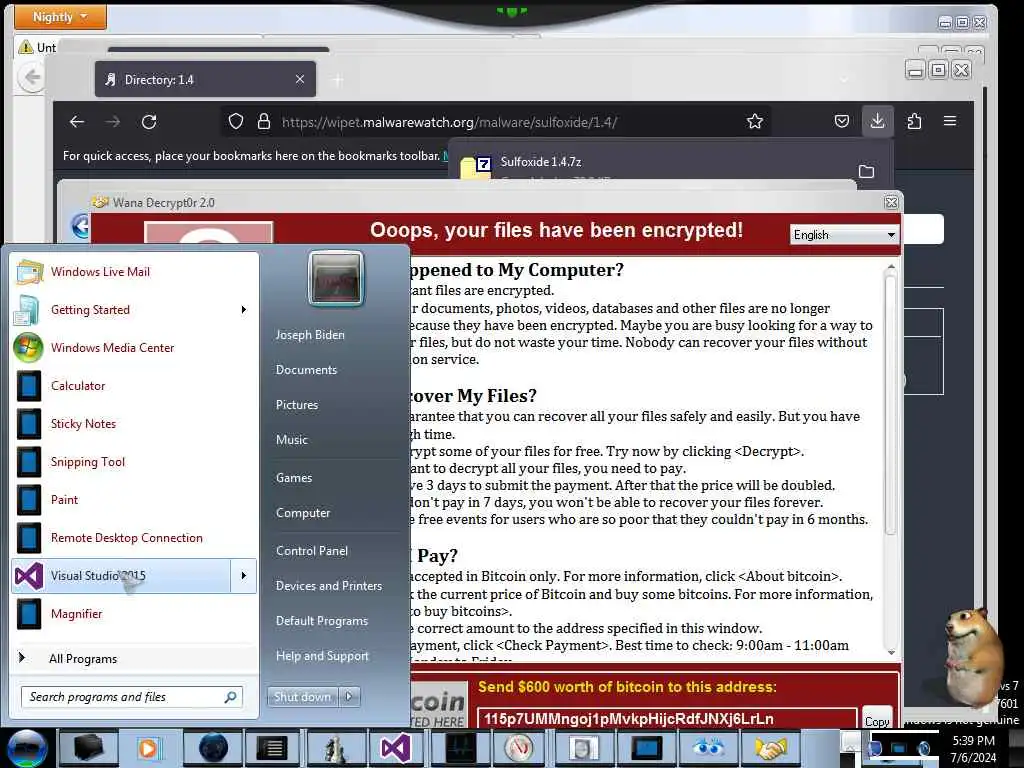Image resolution: width=1024 pixels, height=768 pixels.
Task: Open the English language dropdown
Action: tap(844, 235)
